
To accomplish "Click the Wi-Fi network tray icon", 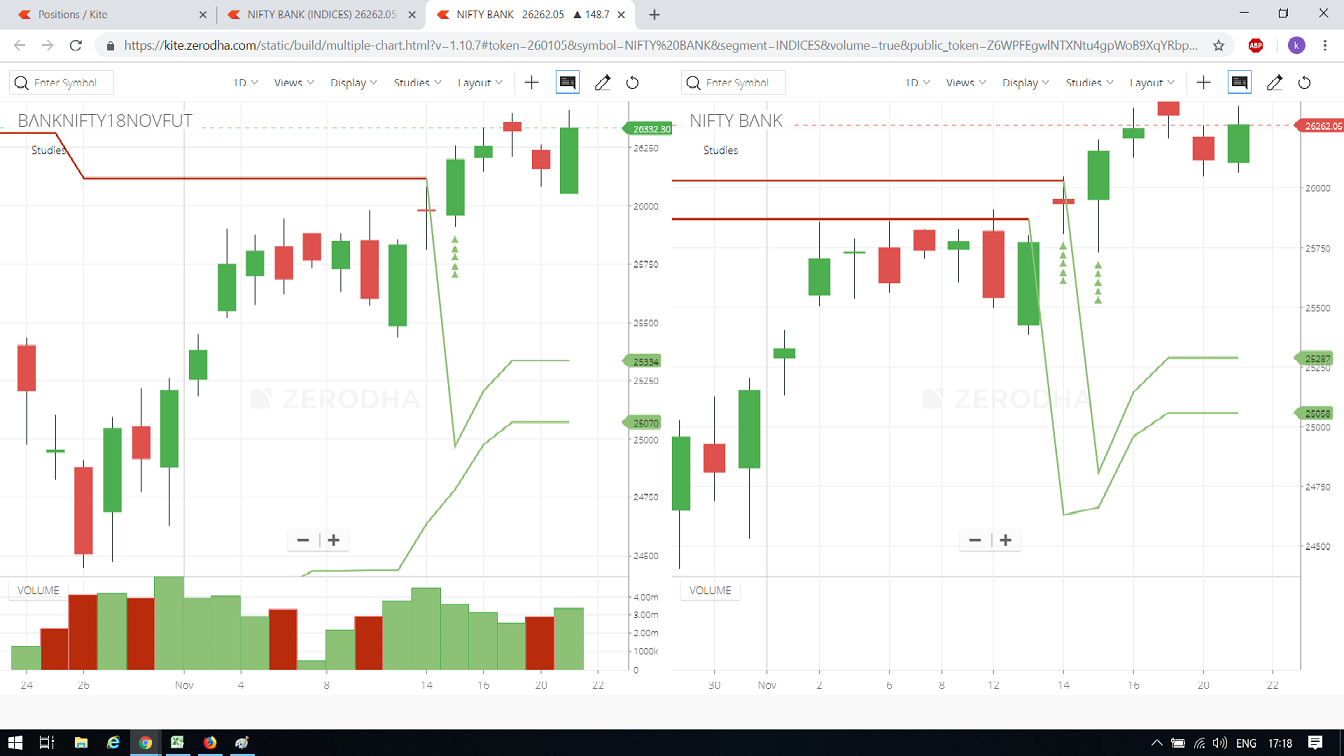I will tap(1199, 743).
